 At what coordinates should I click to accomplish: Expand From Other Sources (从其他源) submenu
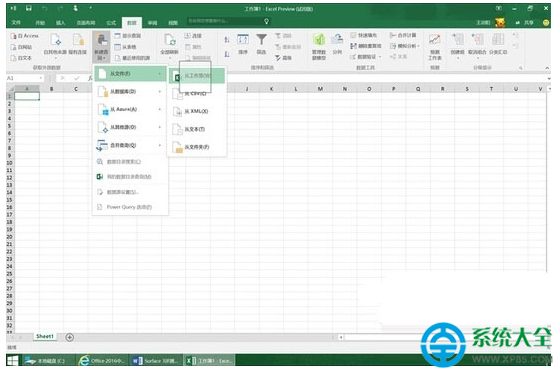130,127
